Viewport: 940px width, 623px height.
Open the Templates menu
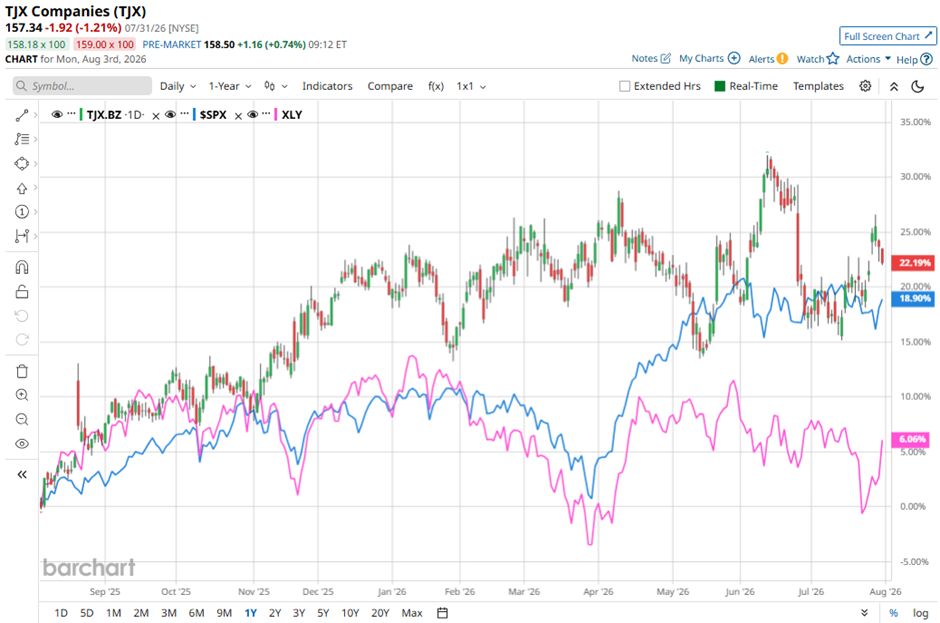click(x=818, y=86)
